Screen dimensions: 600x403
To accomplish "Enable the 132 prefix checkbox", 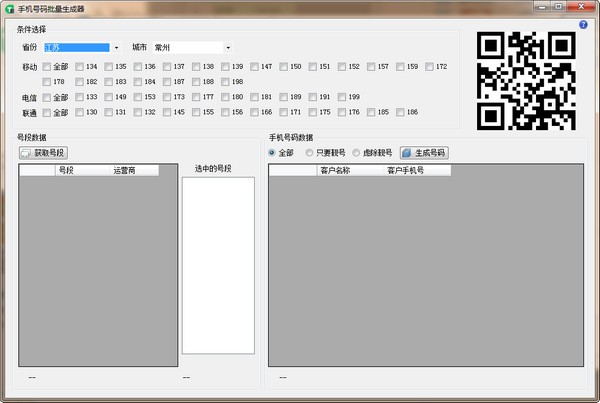I will coord(138,113).
